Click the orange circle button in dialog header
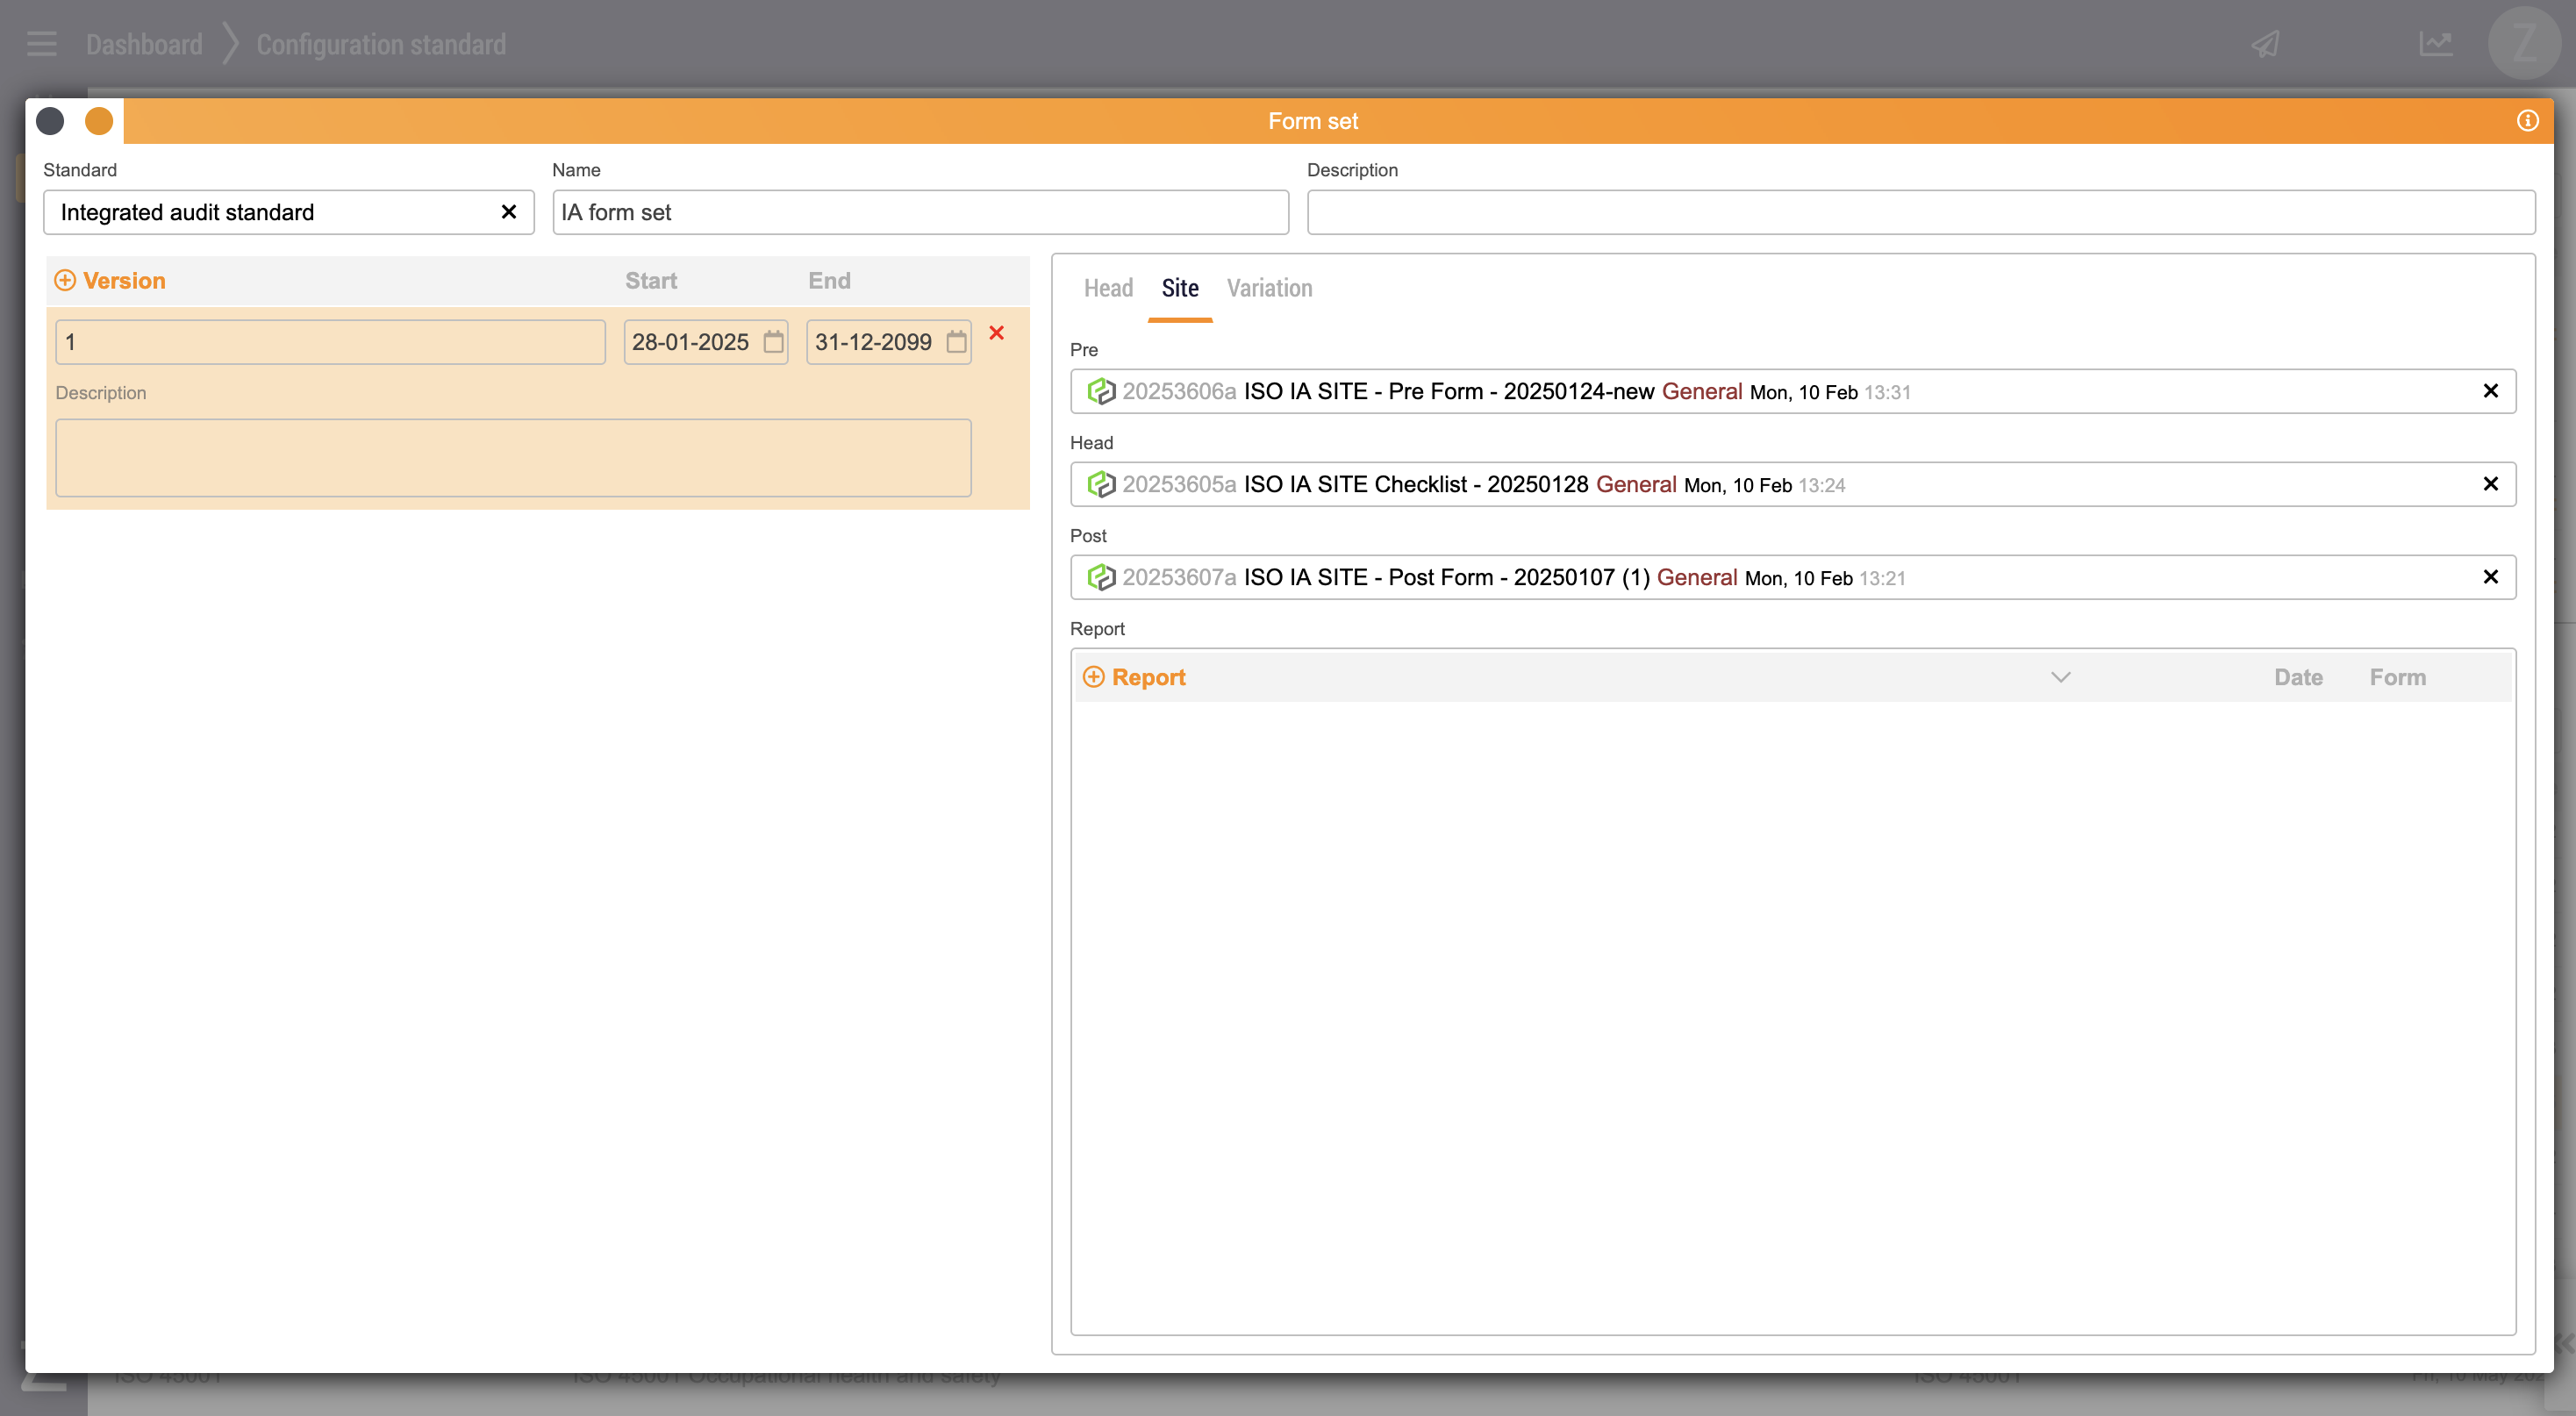The height and width of the screenshot is (1416, 2576). (99, 121)
